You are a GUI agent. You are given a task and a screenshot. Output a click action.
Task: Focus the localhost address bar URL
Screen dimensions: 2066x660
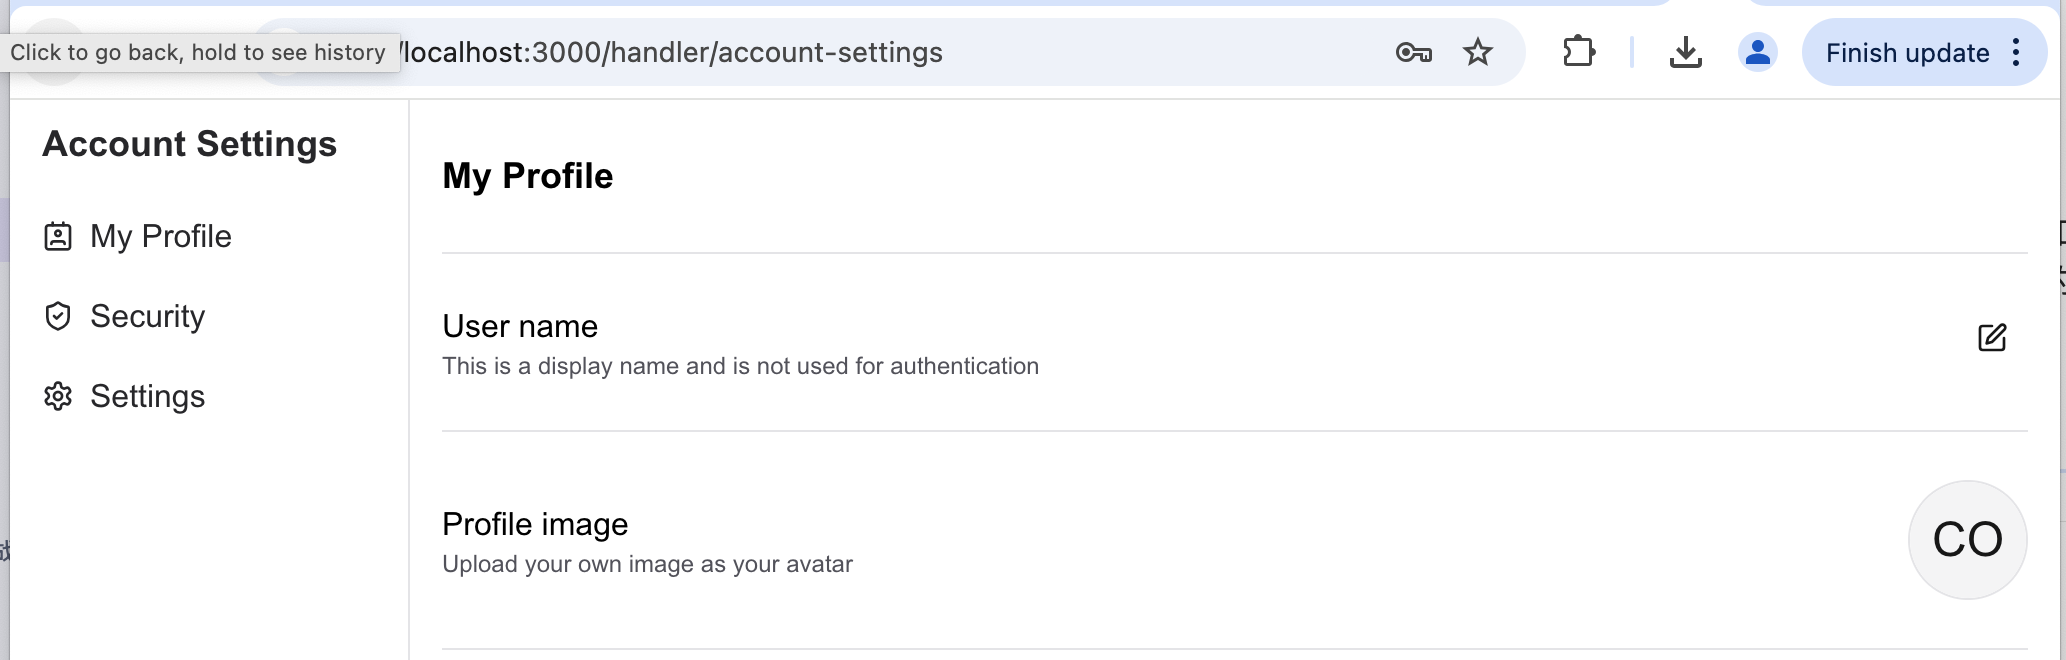(x=672, y=52)
